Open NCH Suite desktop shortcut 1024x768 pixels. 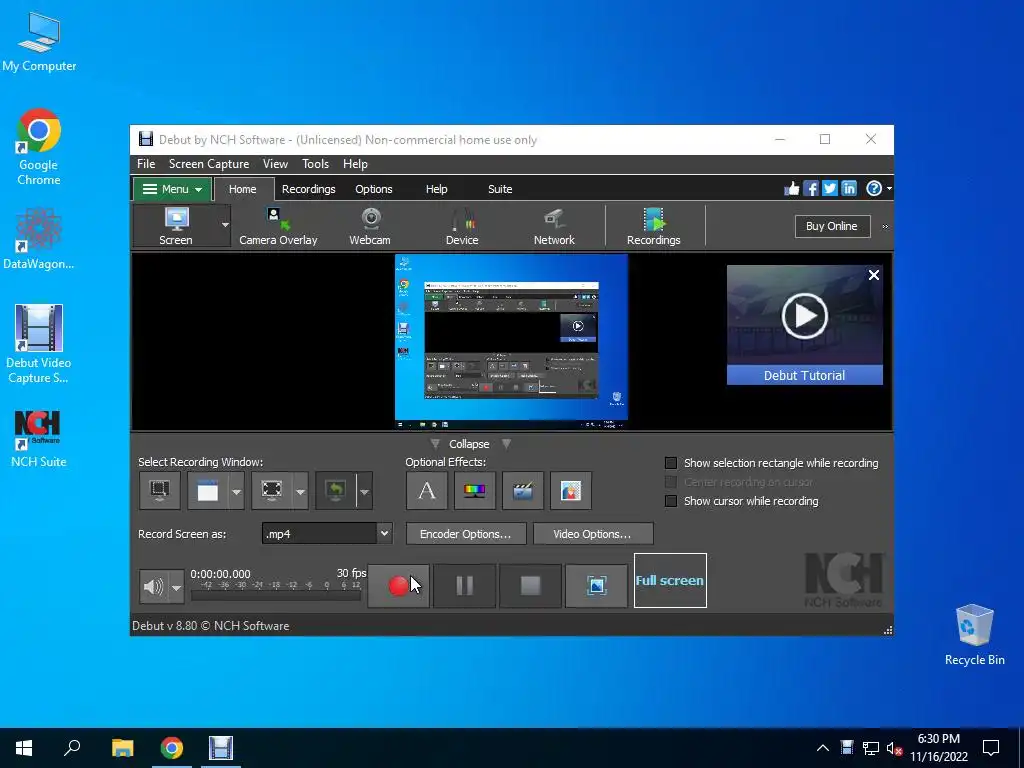[x=39, y=438]
